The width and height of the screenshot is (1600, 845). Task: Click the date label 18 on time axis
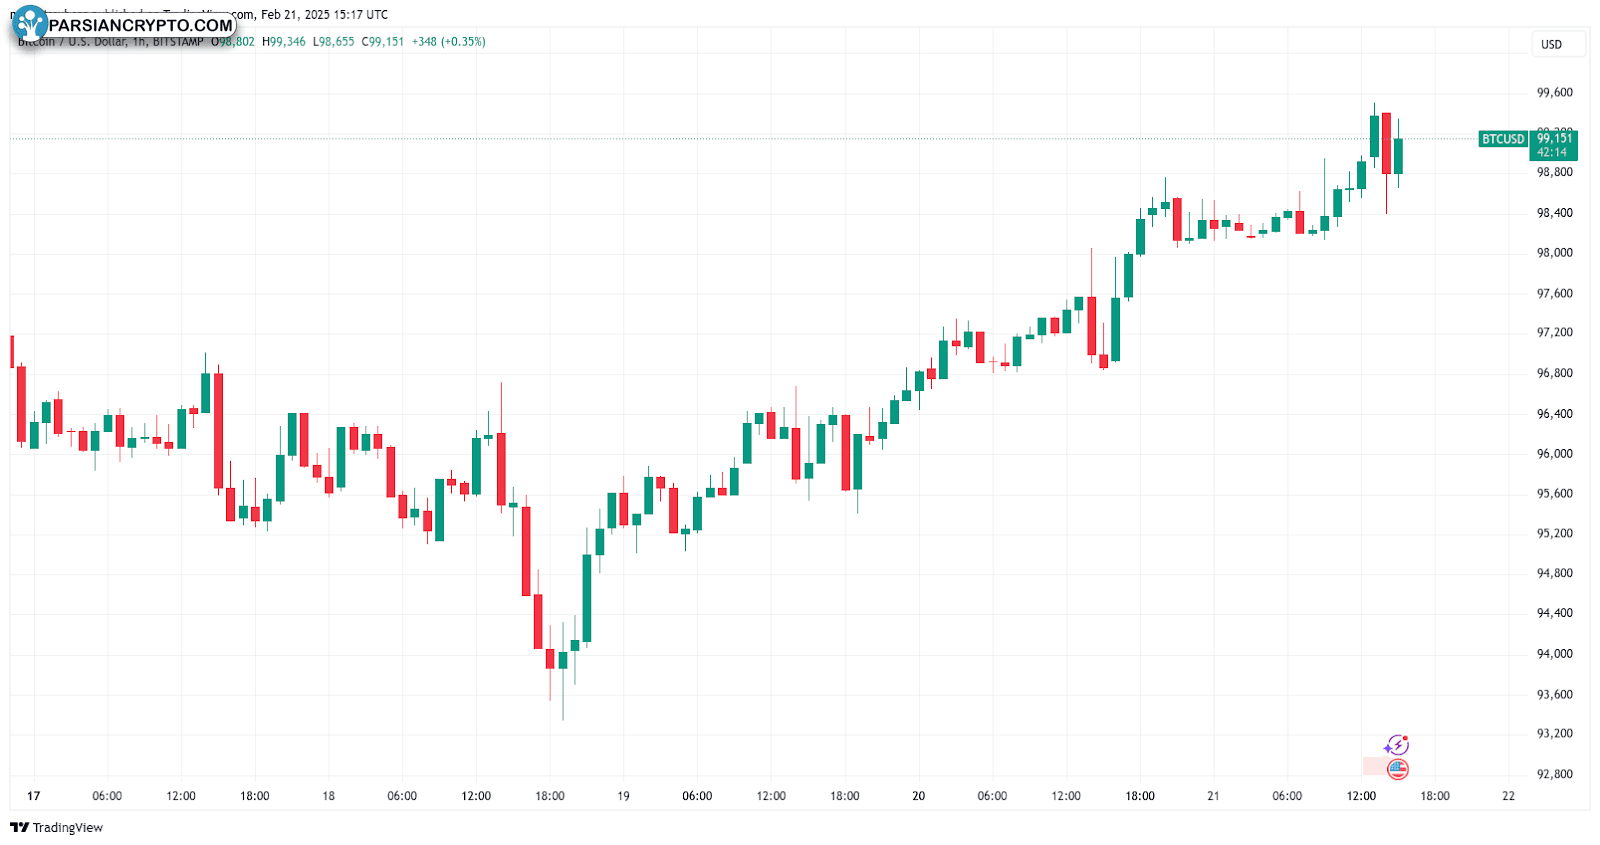(328, 796)
